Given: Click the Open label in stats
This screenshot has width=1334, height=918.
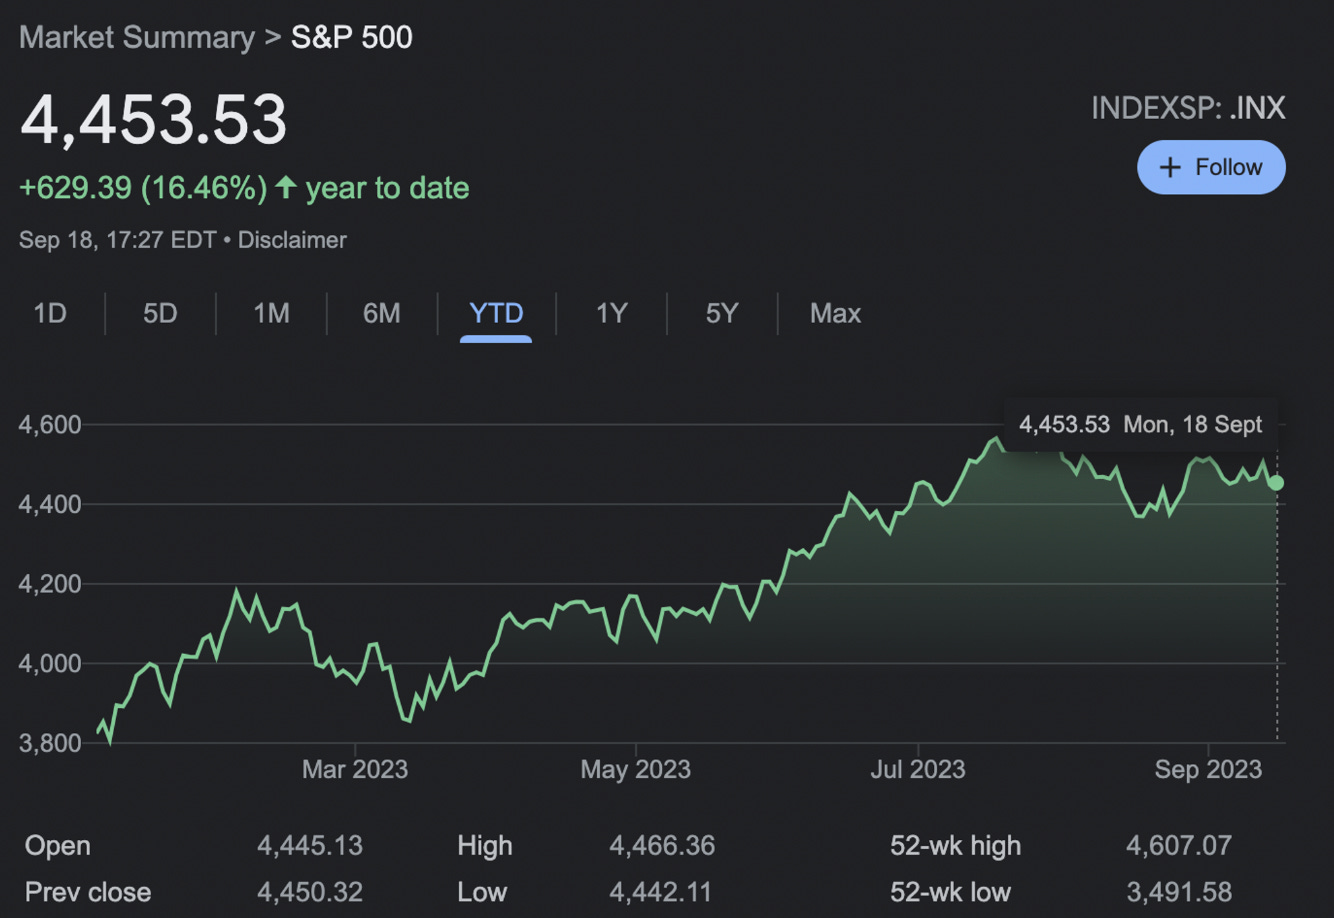Looking at the screenshot, I should [x=58, y=846].
